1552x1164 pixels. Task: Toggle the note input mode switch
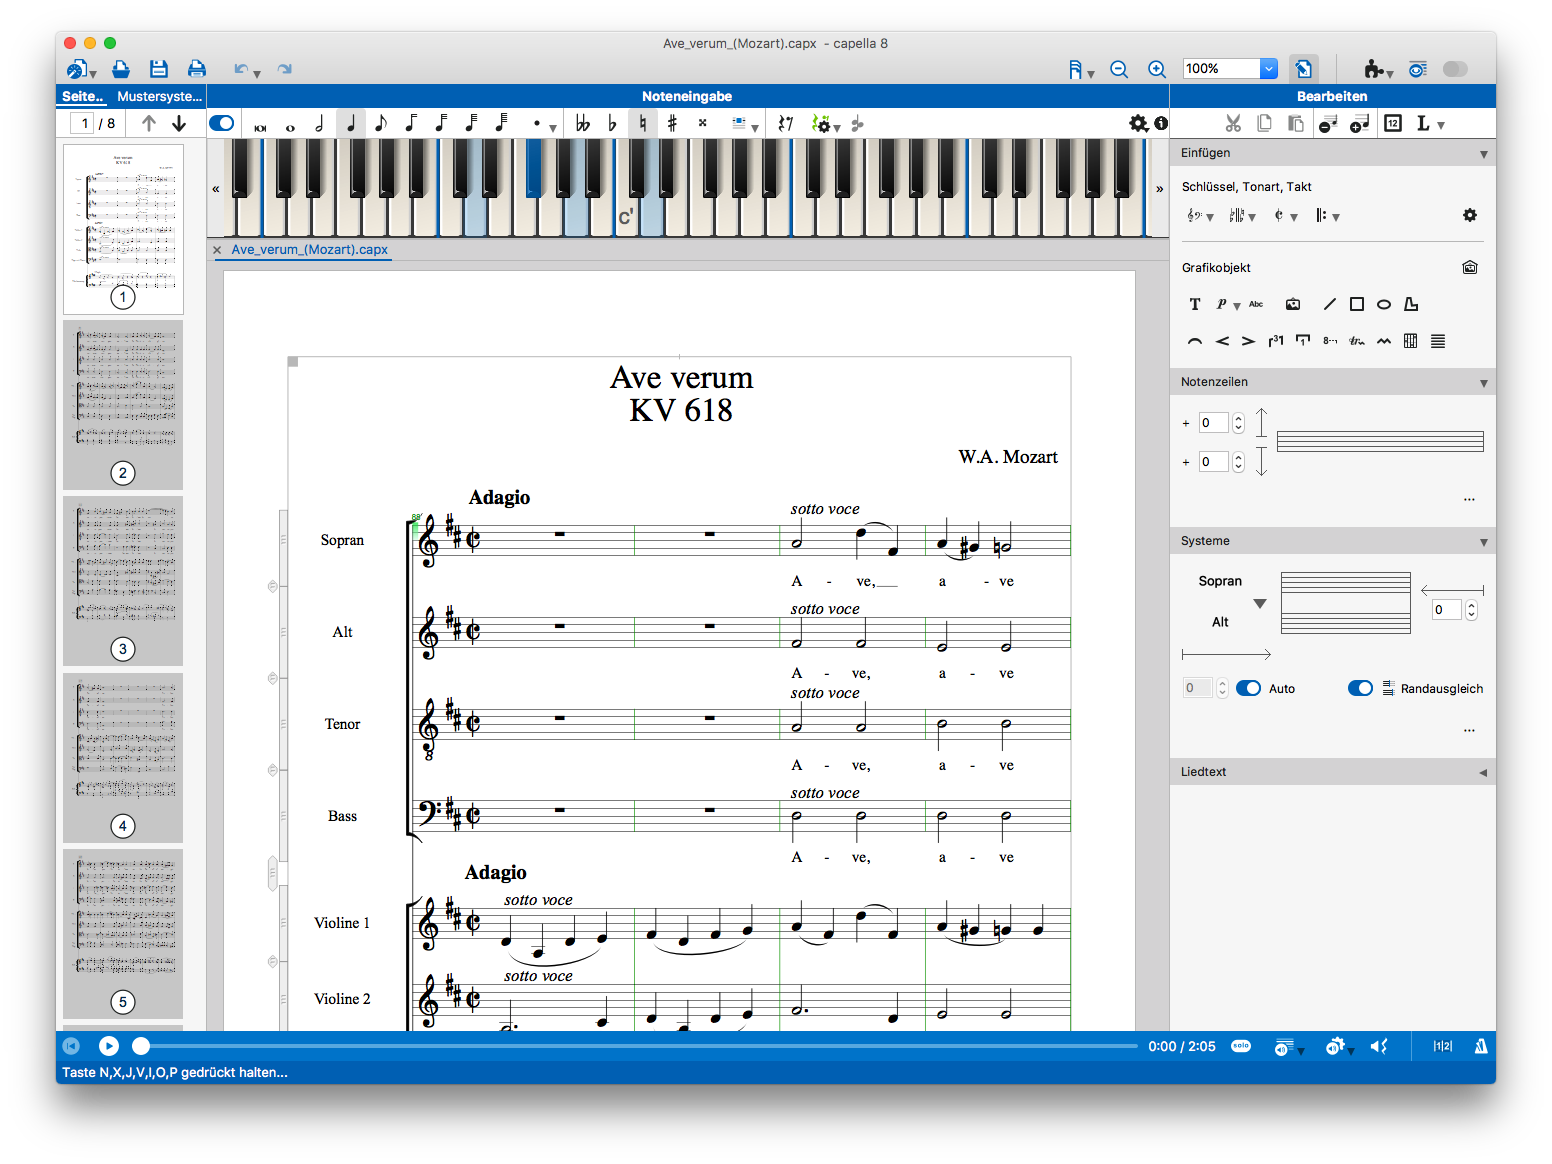[x=222, y=123]
